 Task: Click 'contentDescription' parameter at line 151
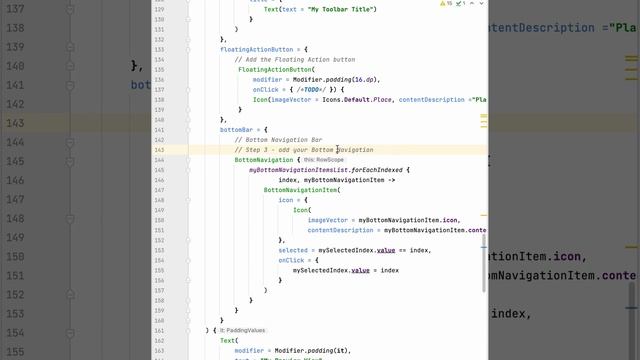click(x=340, y=230)
